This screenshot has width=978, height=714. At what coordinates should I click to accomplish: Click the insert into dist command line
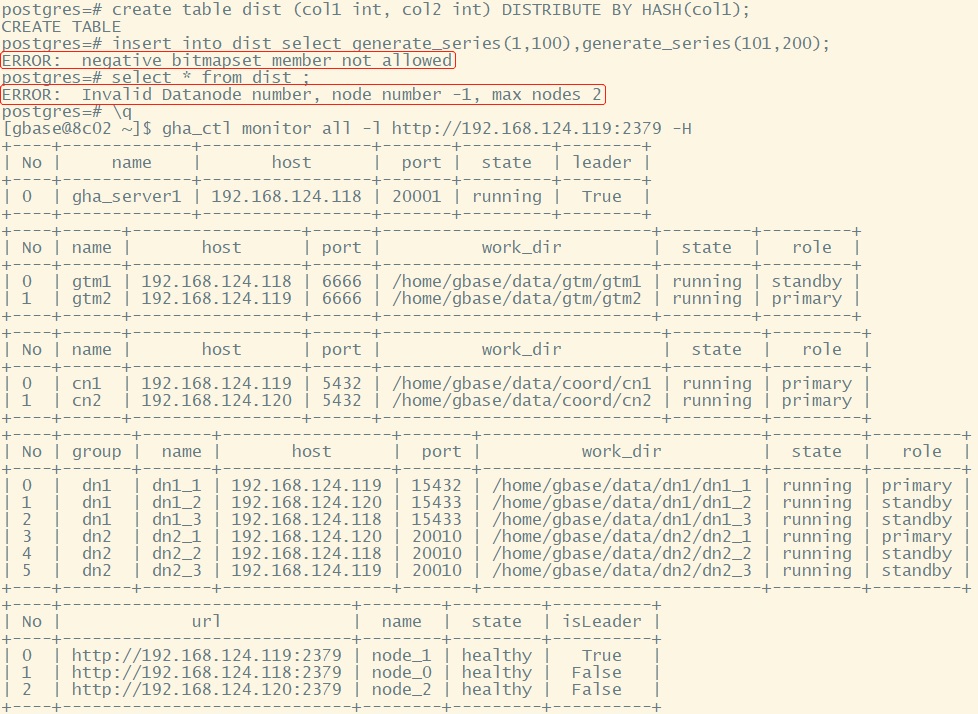tap(415, 44)
